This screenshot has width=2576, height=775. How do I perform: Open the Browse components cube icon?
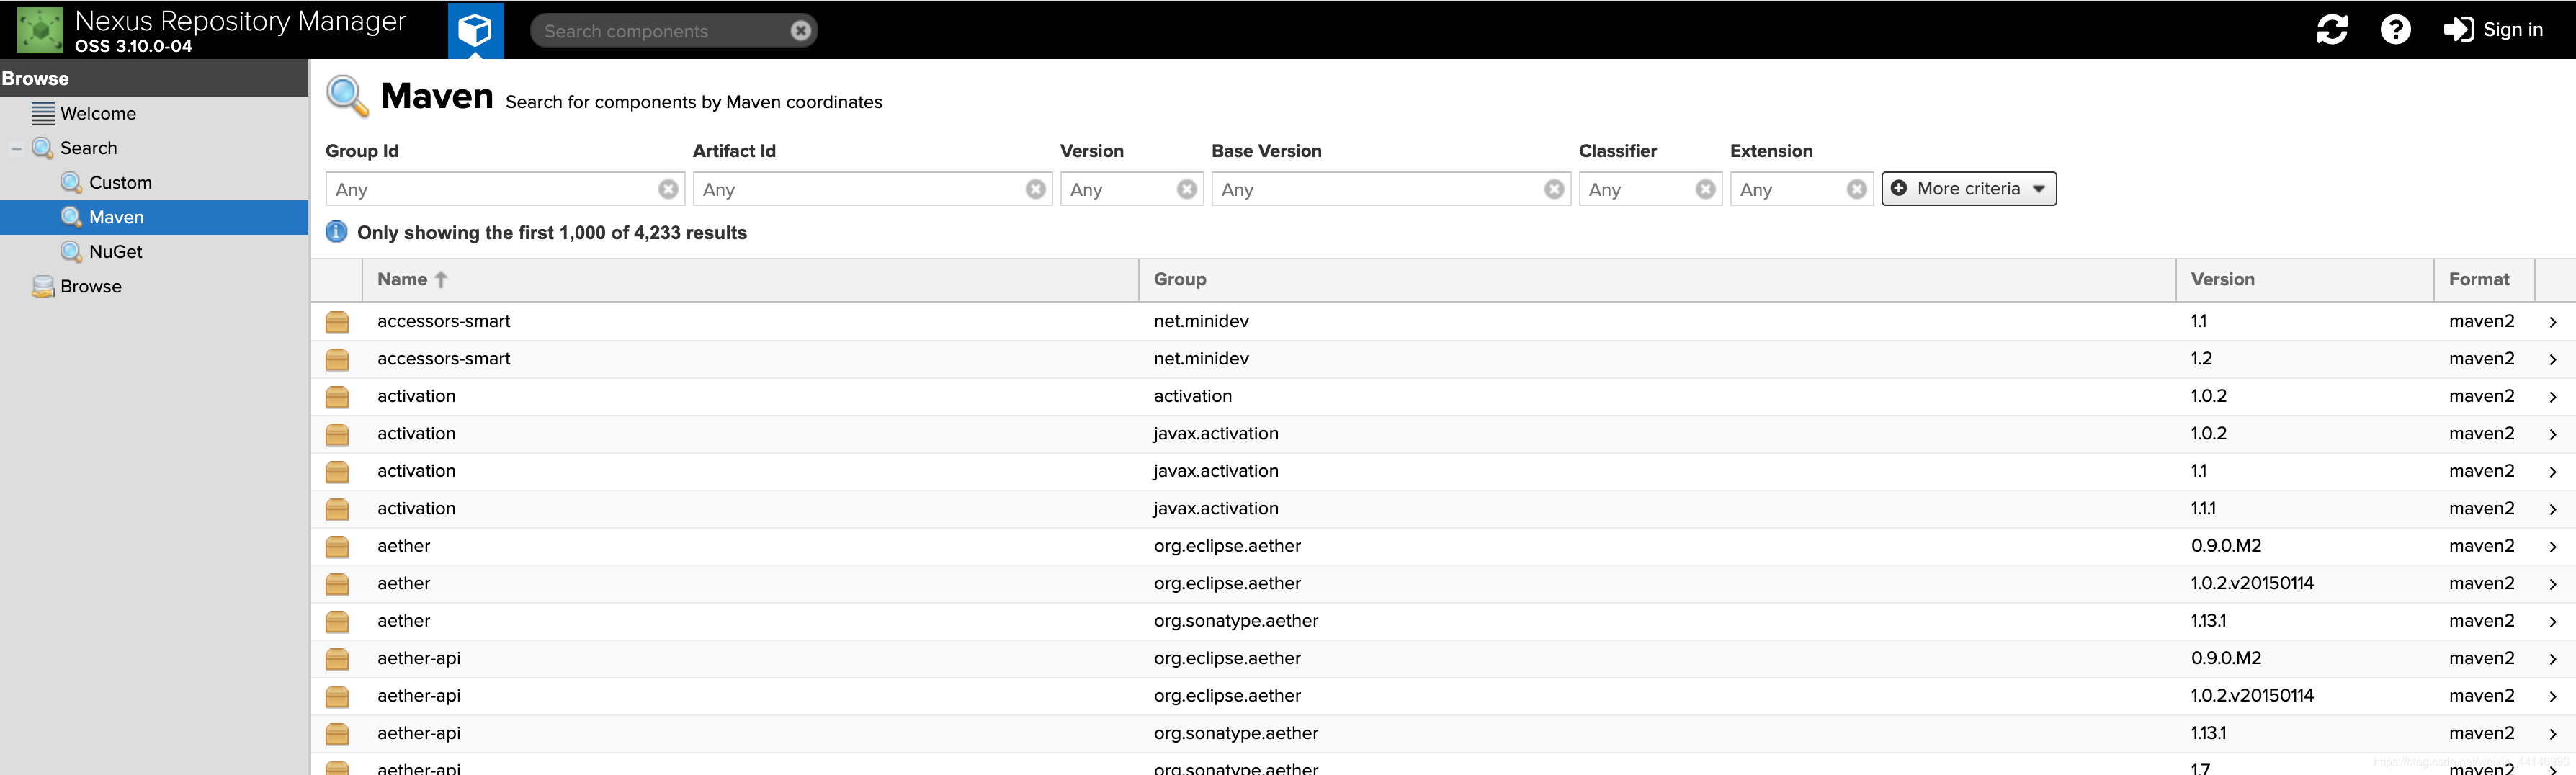(x=475, y=30)
